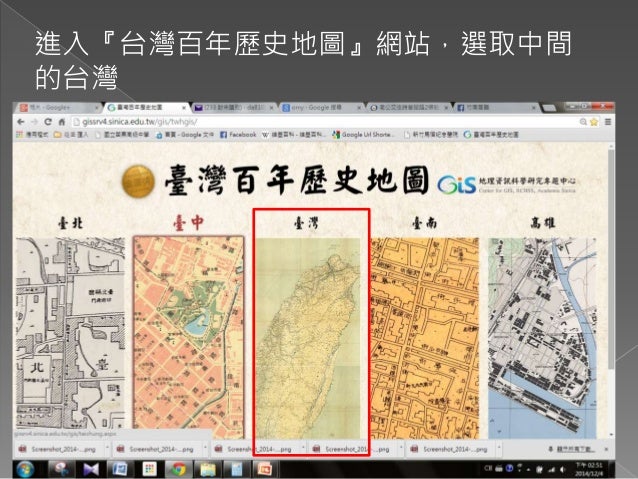Switch to the Facebook browser tab
The image size is (638, 479).
pos(495,107)
